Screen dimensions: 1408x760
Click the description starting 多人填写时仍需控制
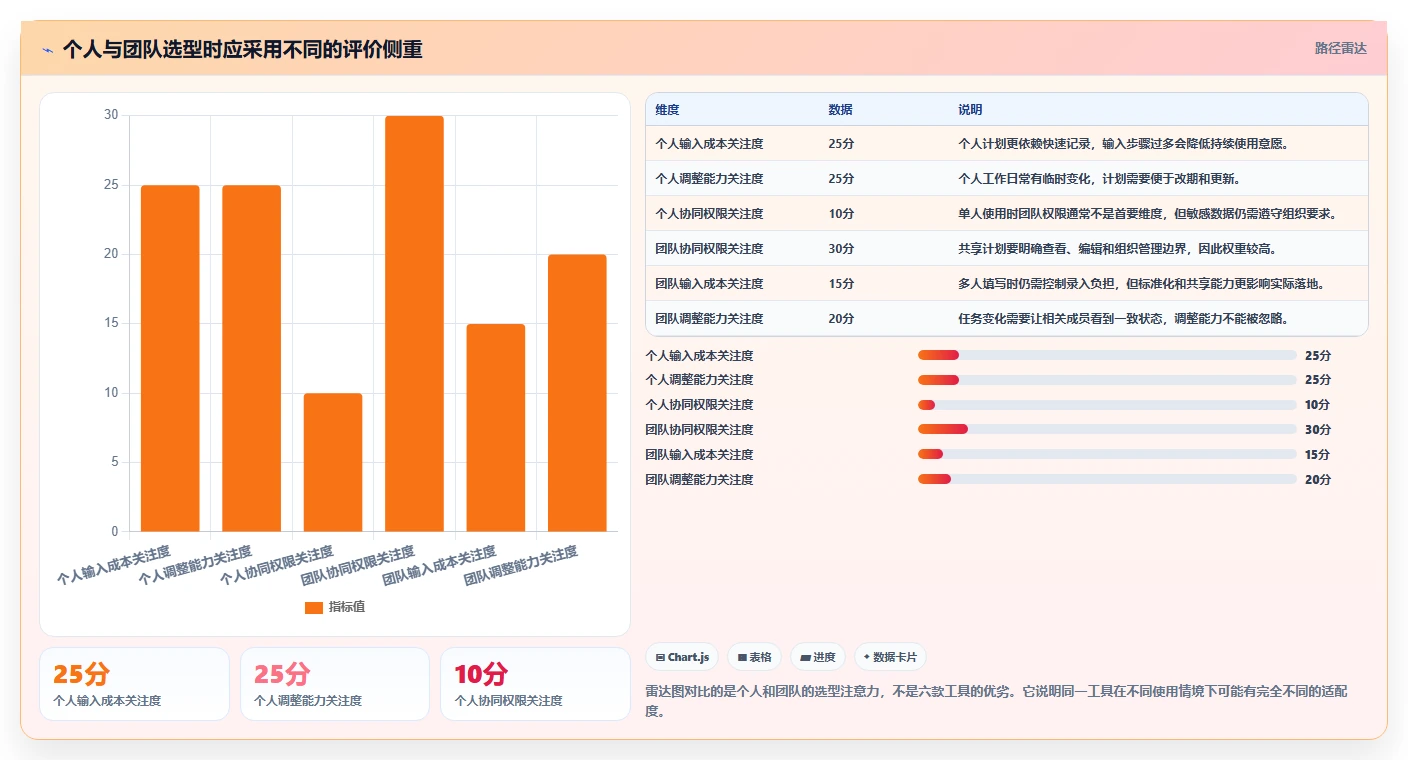tap(1142, 283)
